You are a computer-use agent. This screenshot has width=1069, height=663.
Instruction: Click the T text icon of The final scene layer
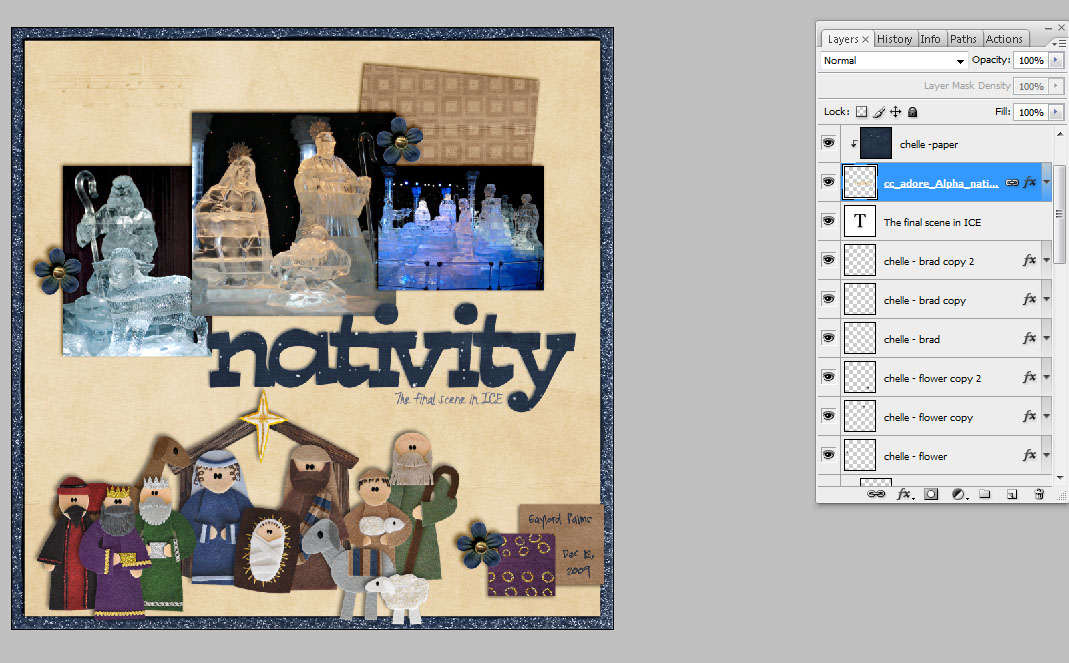(x=860, y=221)
